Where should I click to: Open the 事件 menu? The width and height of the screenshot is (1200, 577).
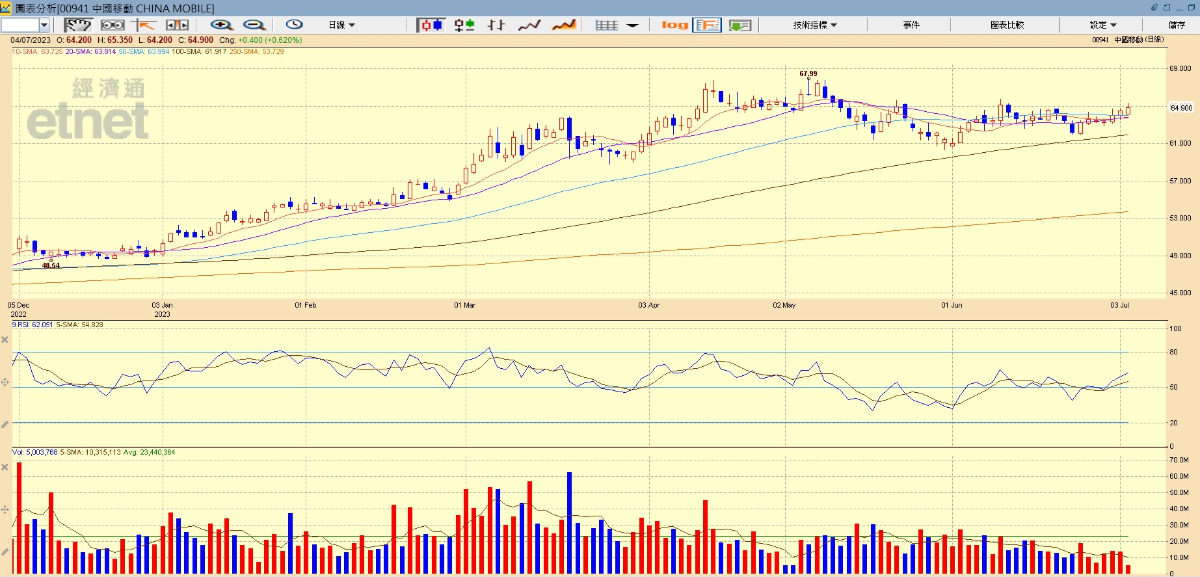click(911, 24)
